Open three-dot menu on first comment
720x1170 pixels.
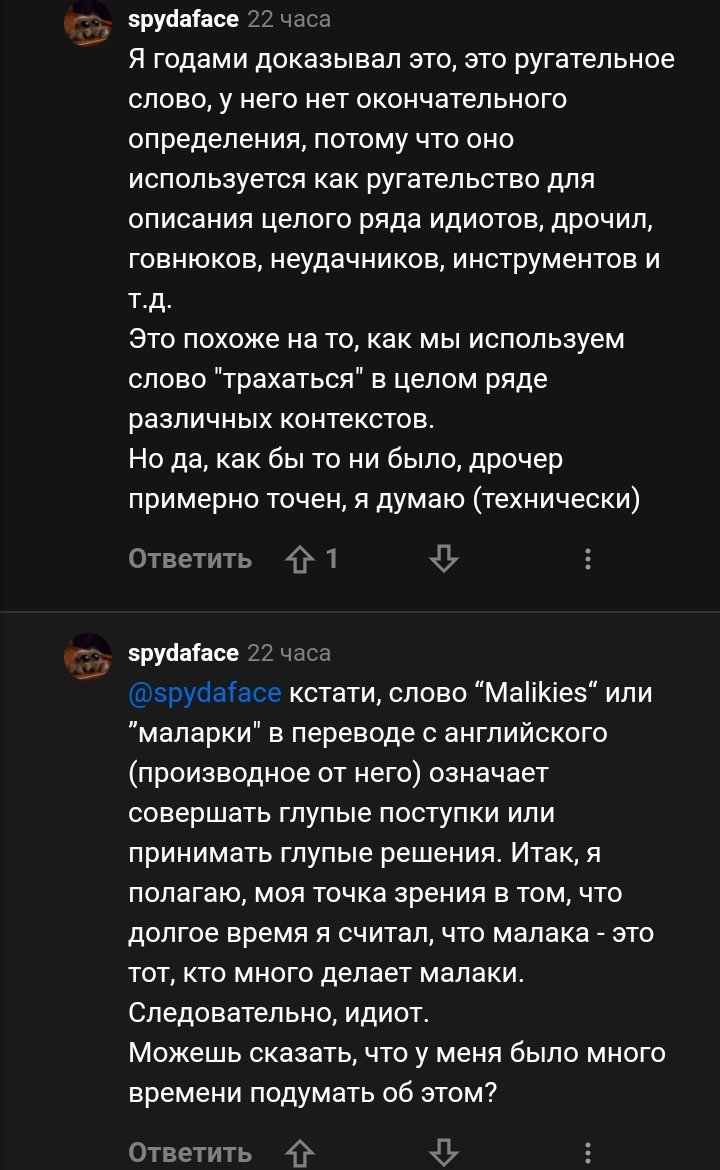click(588, 559)
